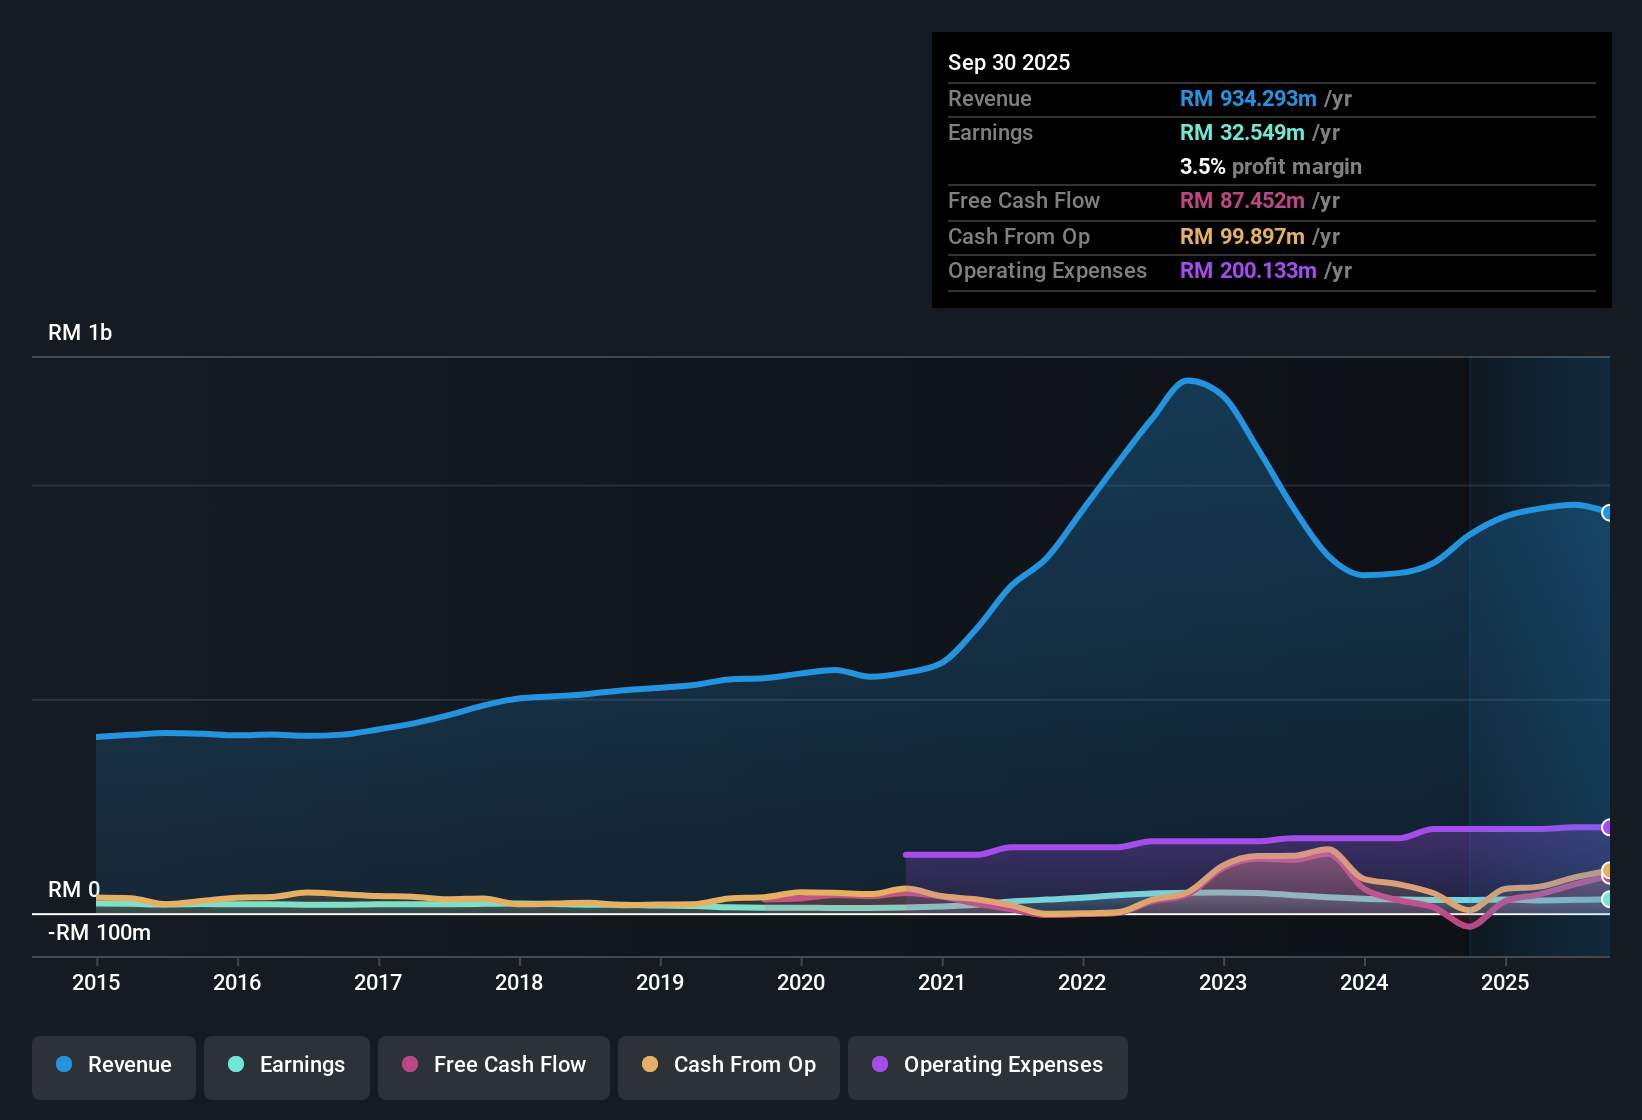The height and width of the screenshot is (1120, 1642).
Task: Toggle the Revenue series visibility
Action: coord(113,1065)
